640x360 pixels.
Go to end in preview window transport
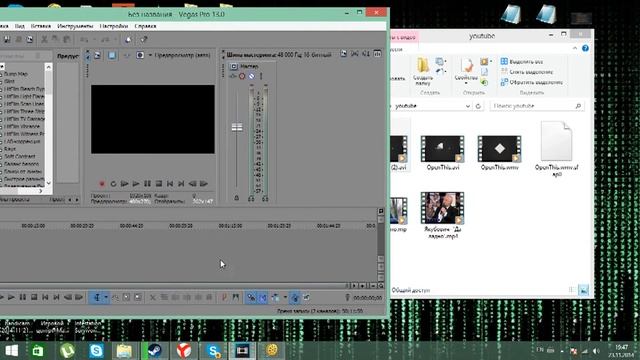pyautogui.click(x=181, y=184)
